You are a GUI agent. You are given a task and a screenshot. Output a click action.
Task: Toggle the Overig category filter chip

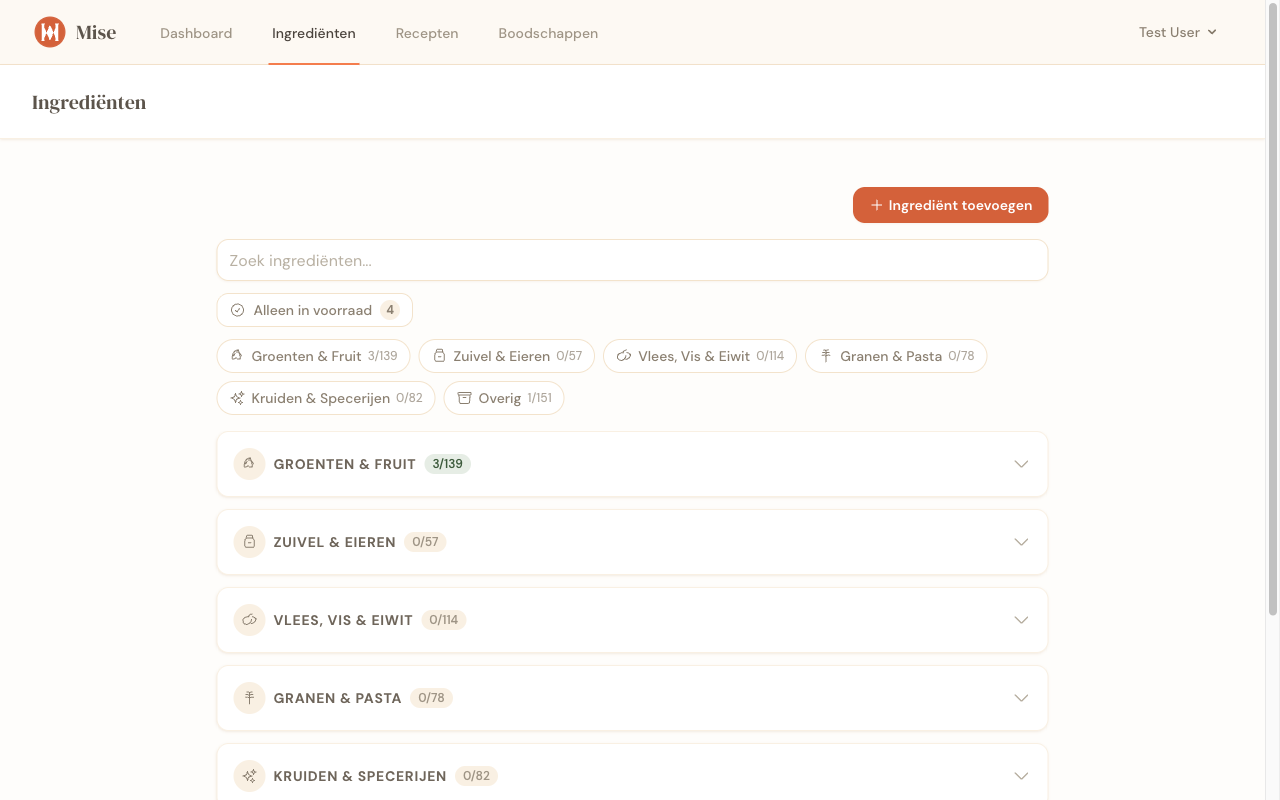[503, 398]
